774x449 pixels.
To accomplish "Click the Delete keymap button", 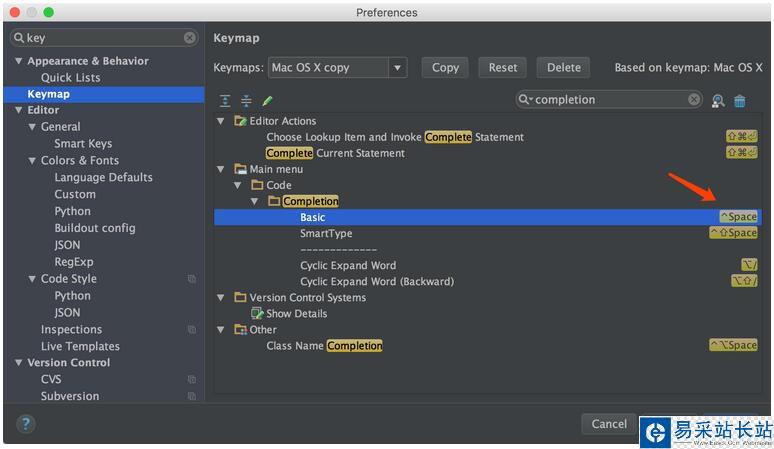I will click(563, 68).
